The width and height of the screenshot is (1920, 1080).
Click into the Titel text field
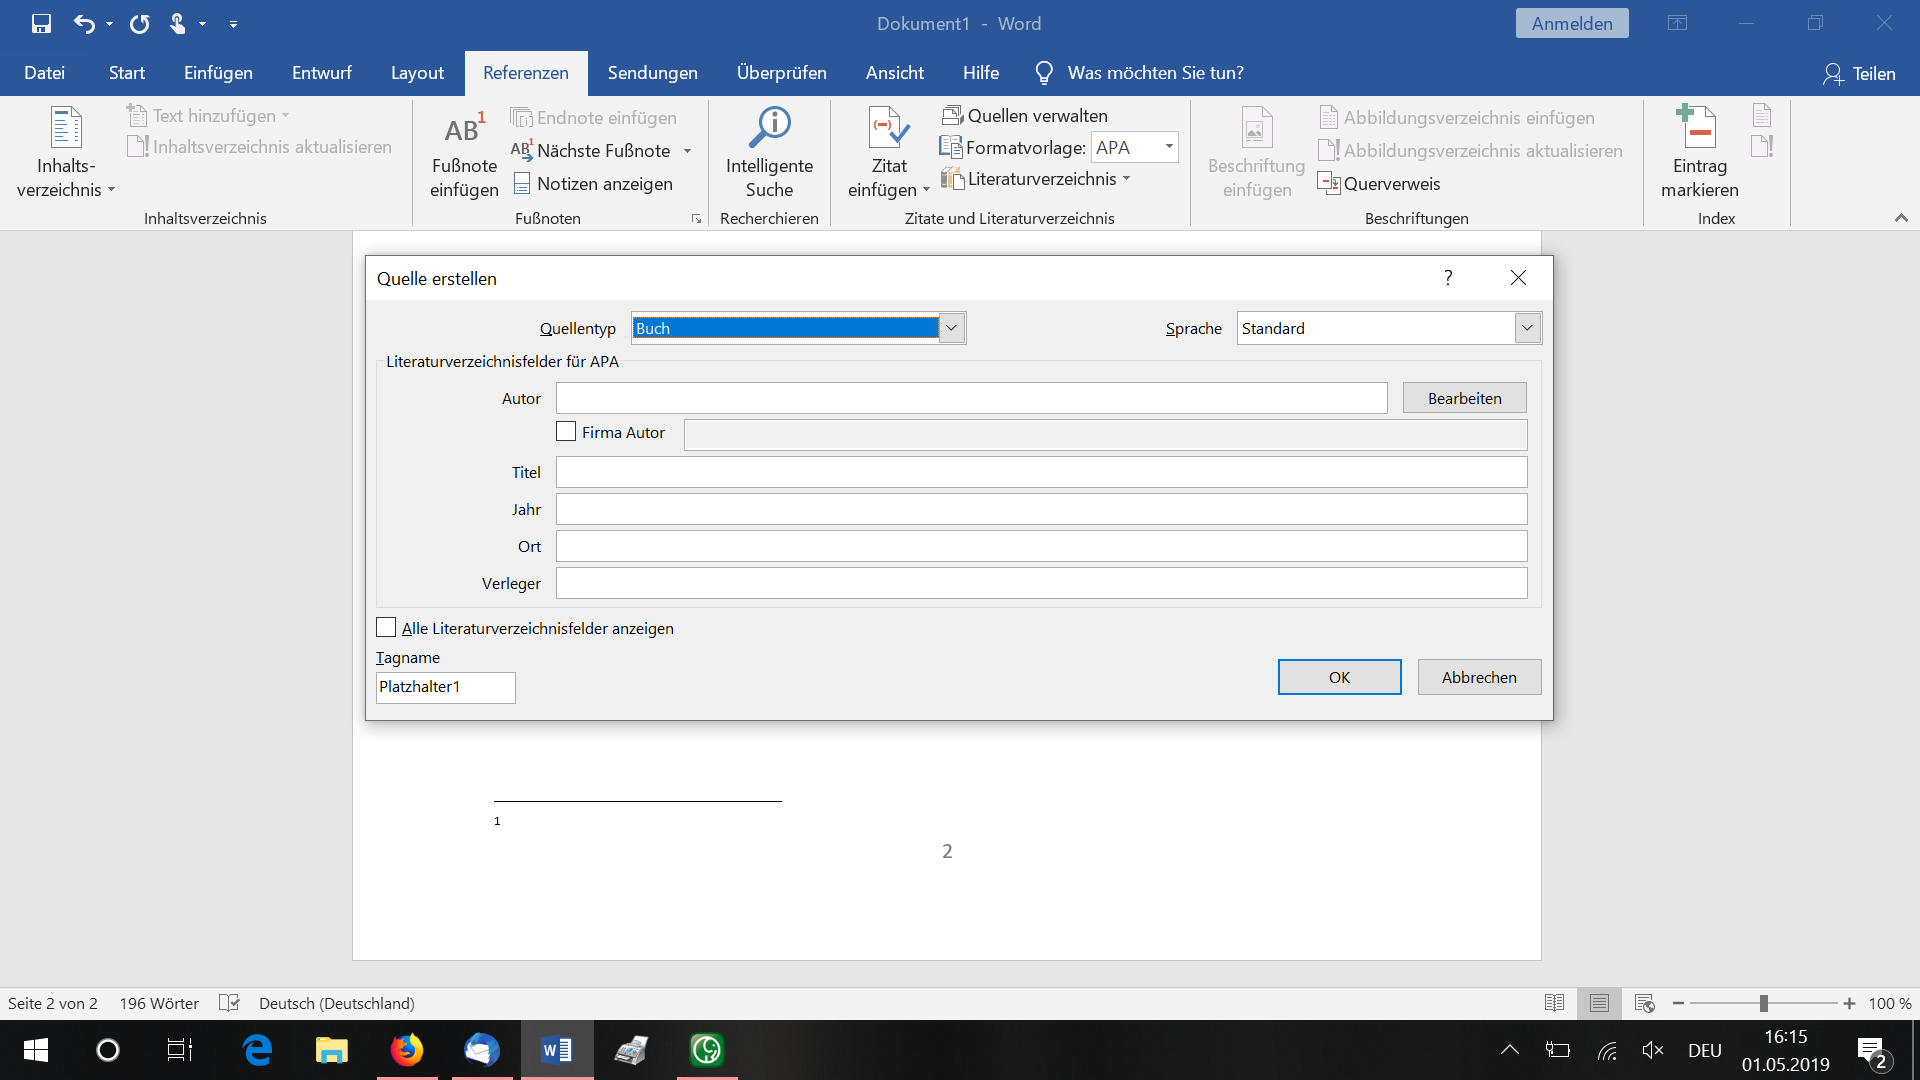1041,472
